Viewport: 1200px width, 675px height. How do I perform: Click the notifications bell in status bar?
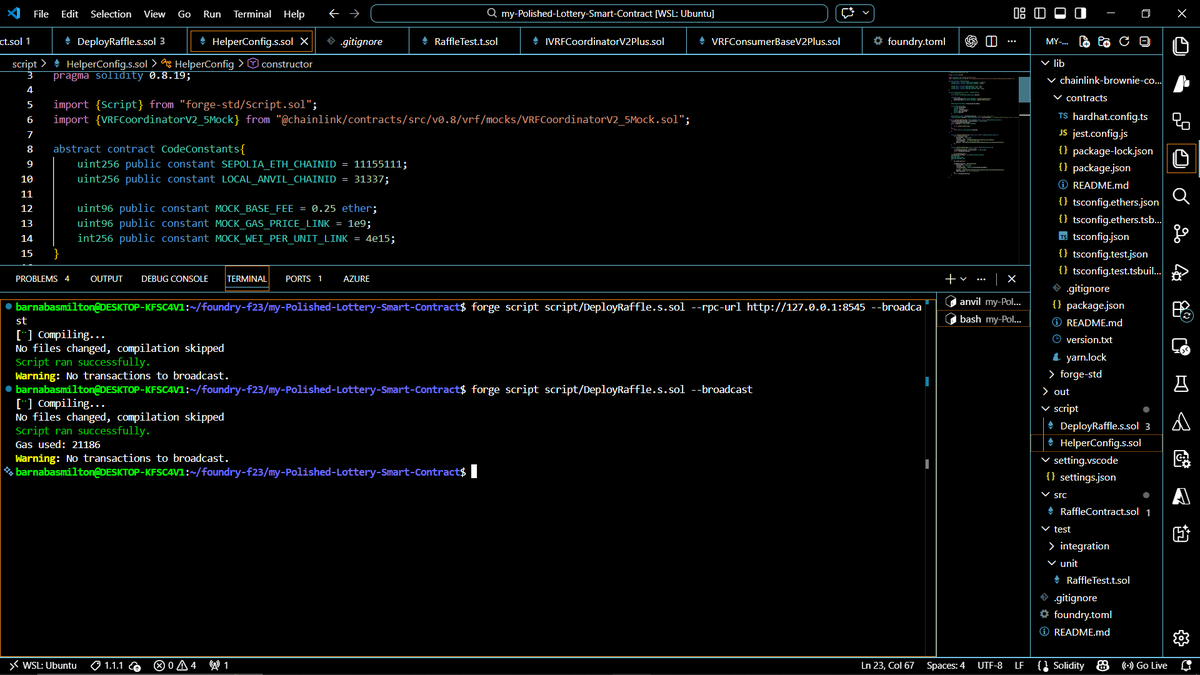1185,666
